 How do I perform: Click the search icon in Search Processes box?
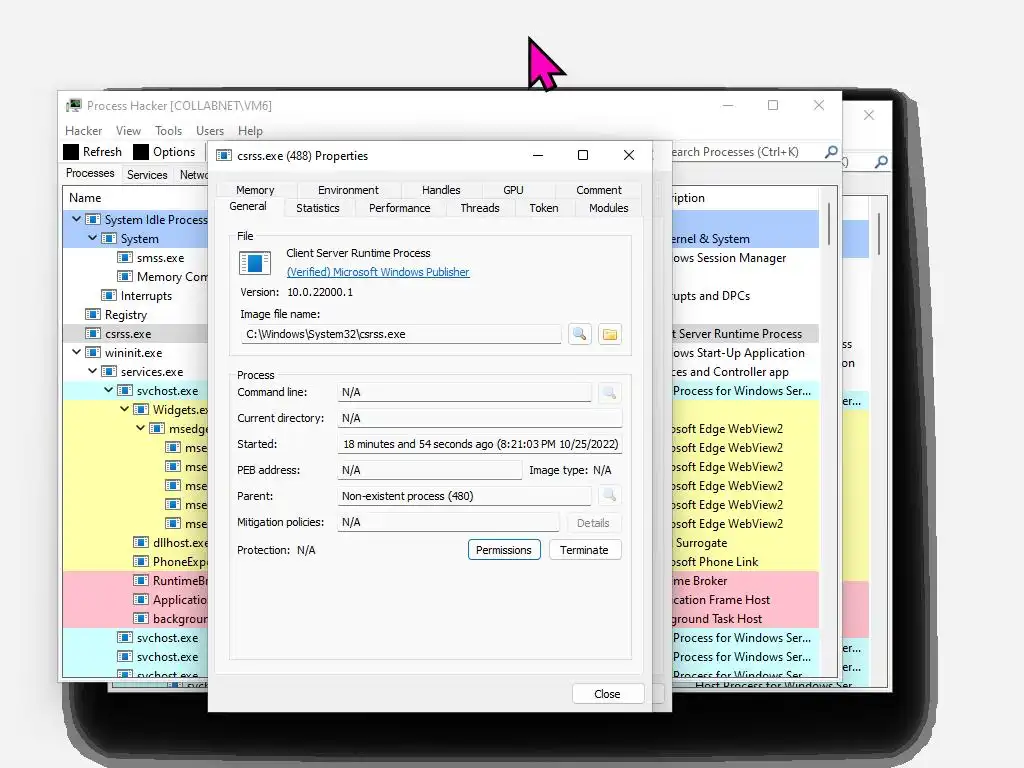point(831,152)
